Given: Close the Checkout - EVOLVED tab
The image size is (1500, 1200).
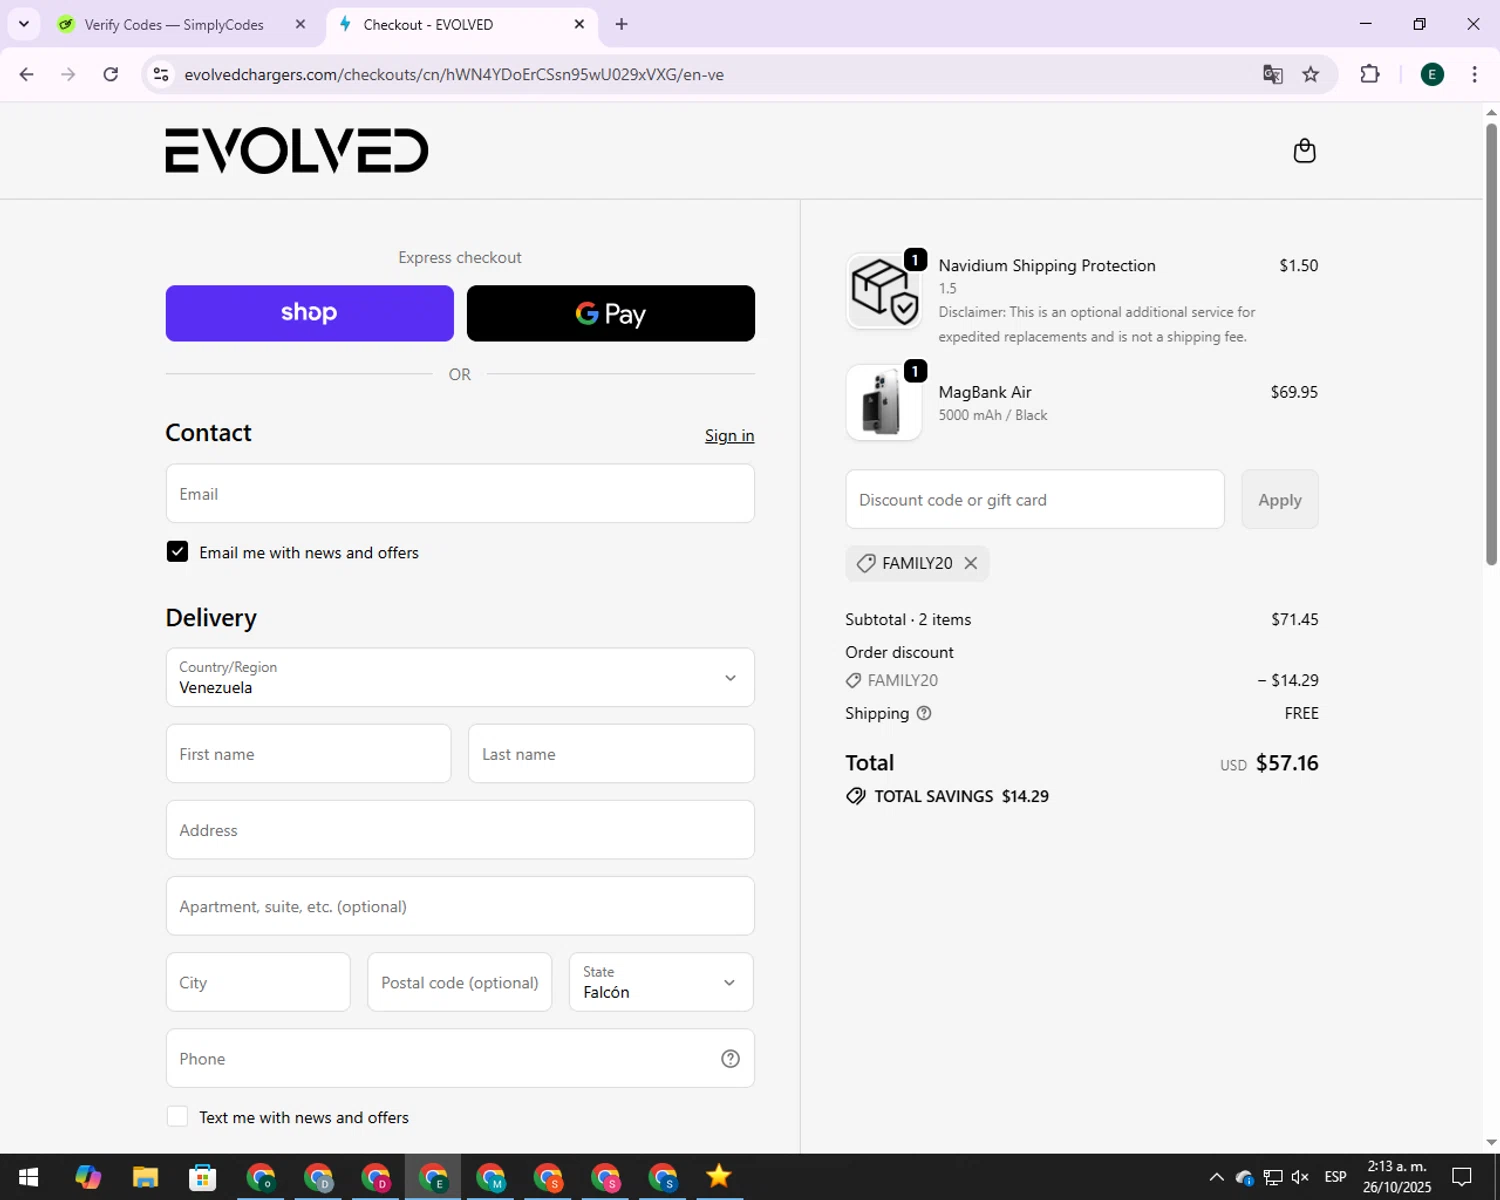Looking at the screenshot, I should (x=579, y=24).
